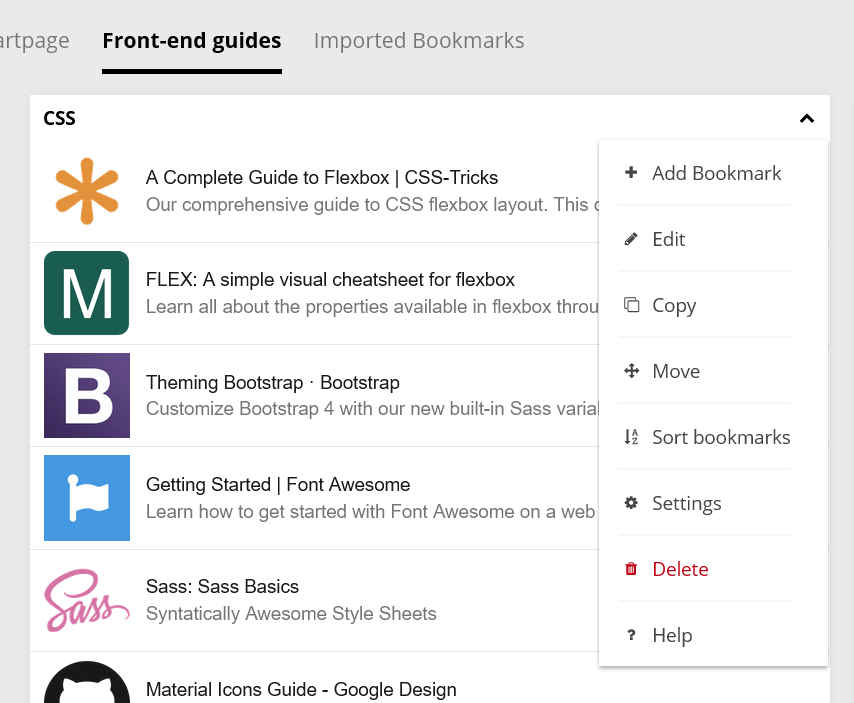The image size is (854, 703).
Task: Open the Theming Bootstrap bookmark link
Action: click(x=273, y=382)
